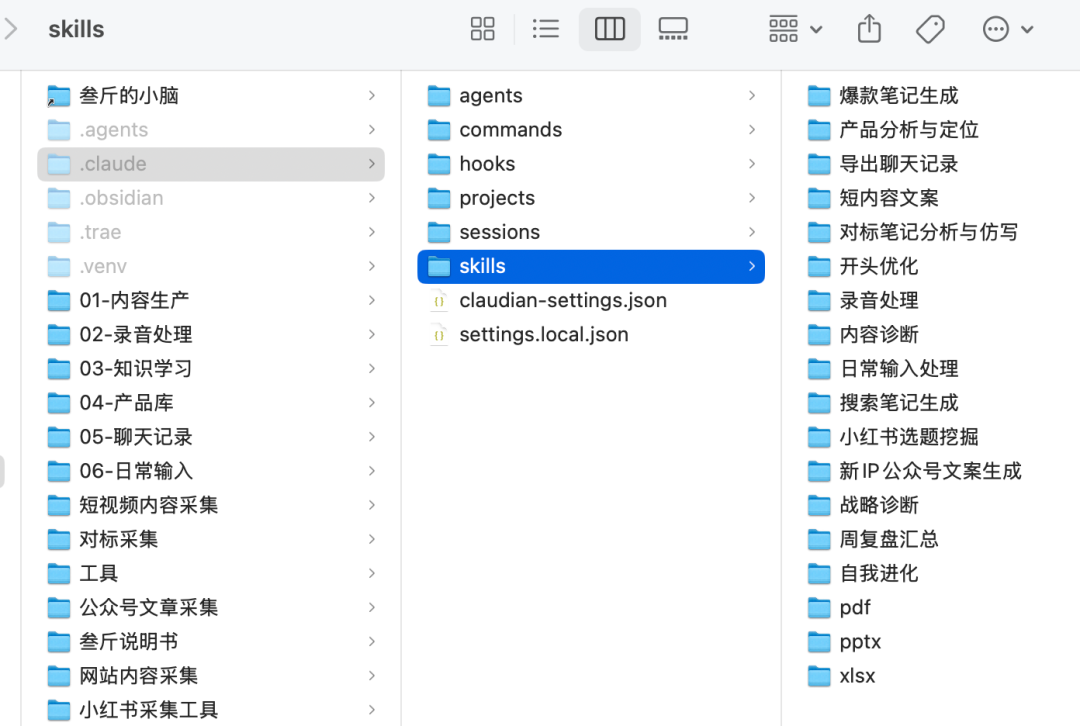Switch to gallery view

pos(673,29)
